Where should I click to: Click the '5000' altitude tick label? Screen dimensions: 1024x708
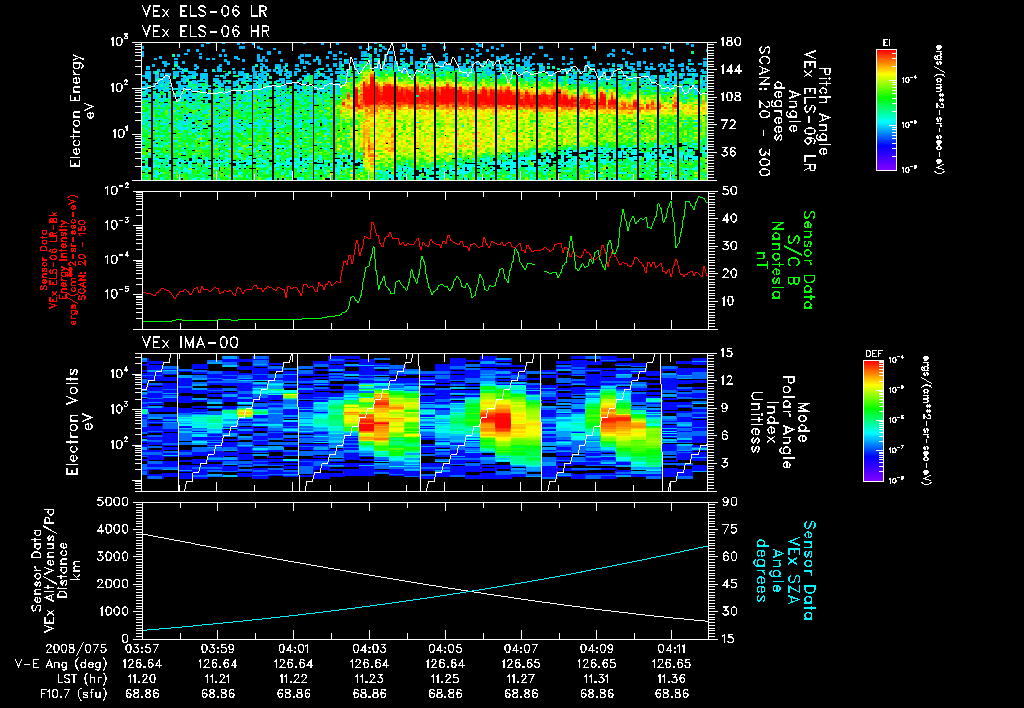113,502
